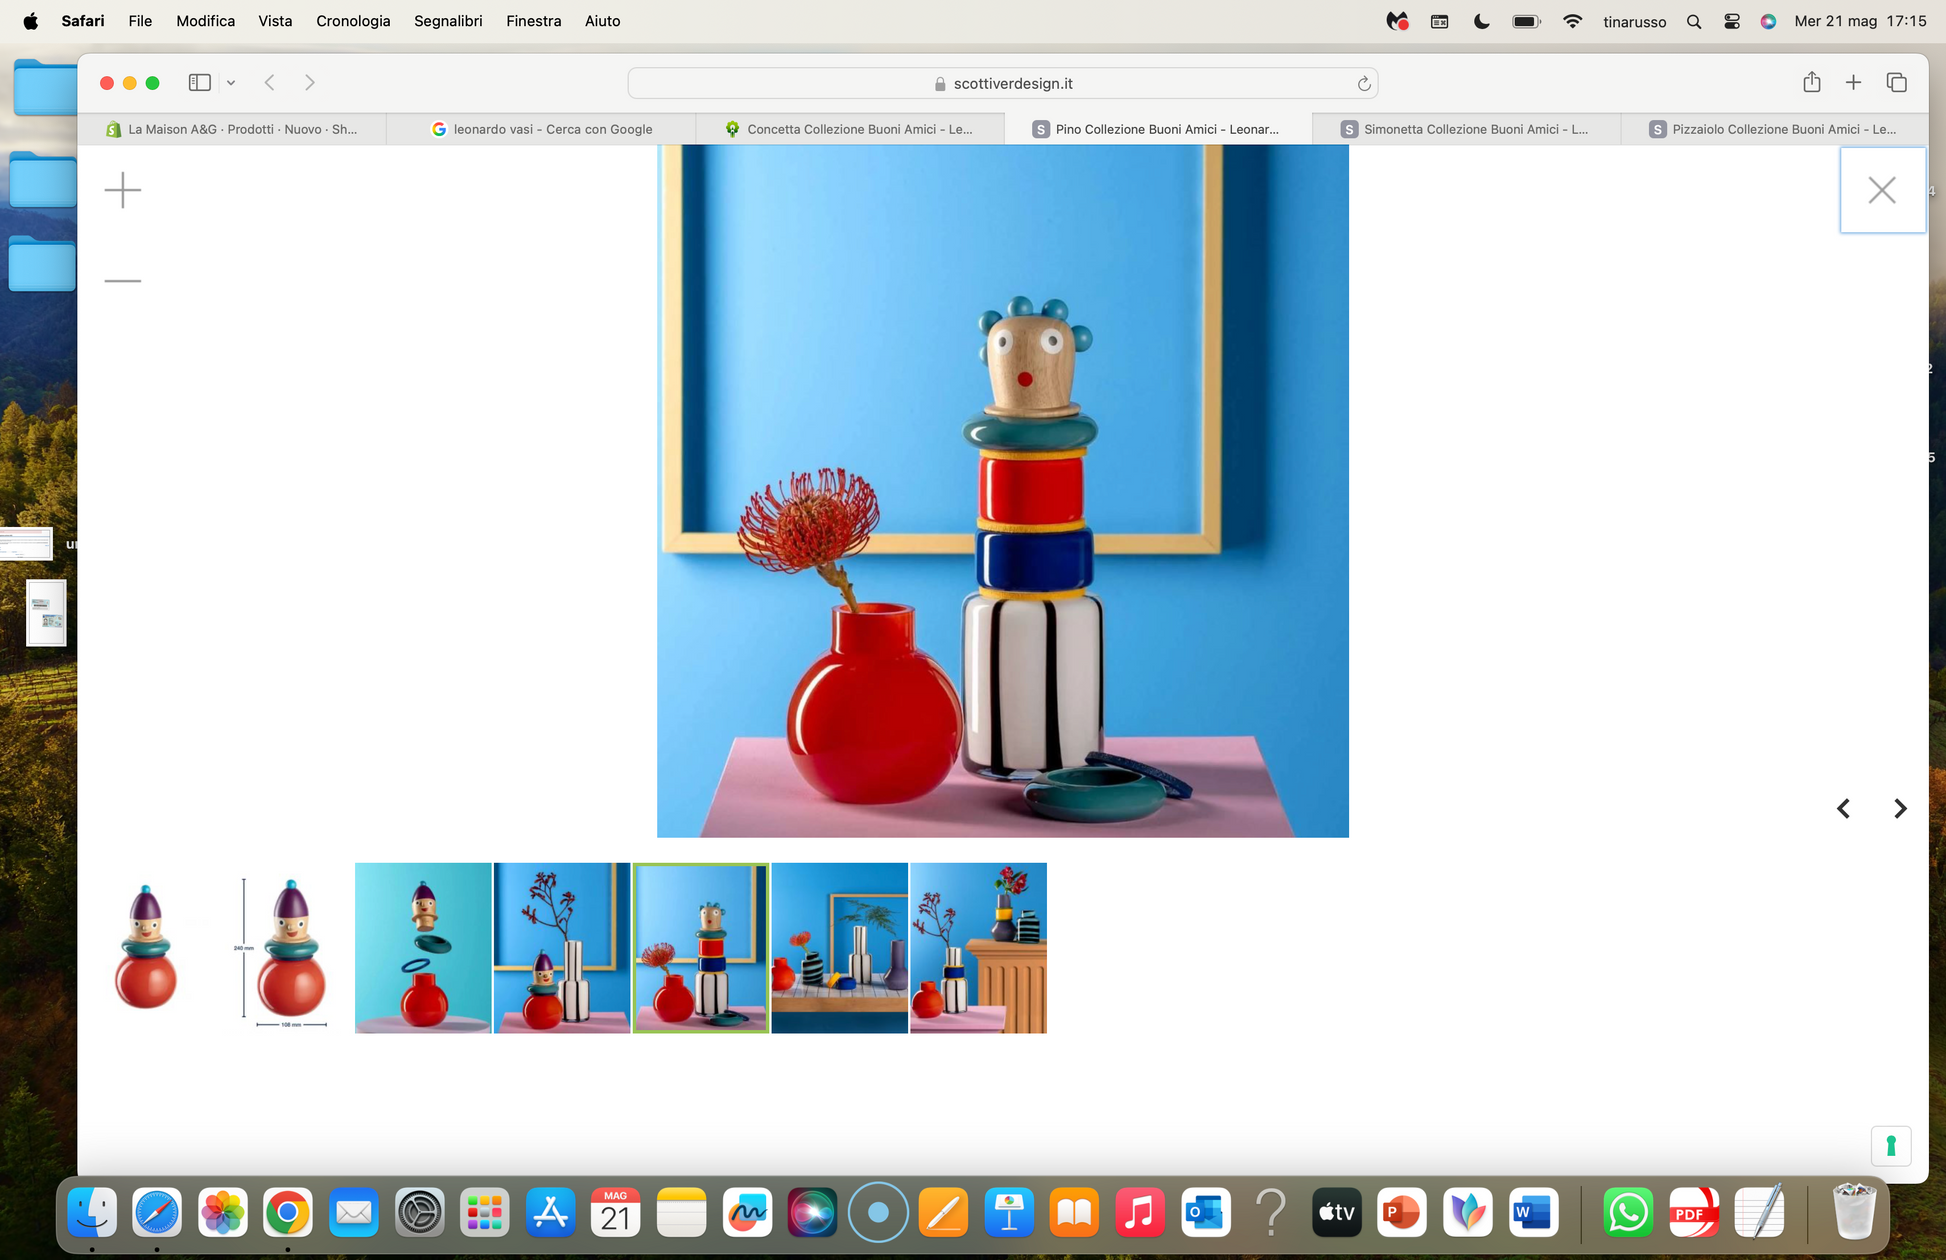Open Music from the Dock
The image size is (1946, 1260).
(1140, 1212)
